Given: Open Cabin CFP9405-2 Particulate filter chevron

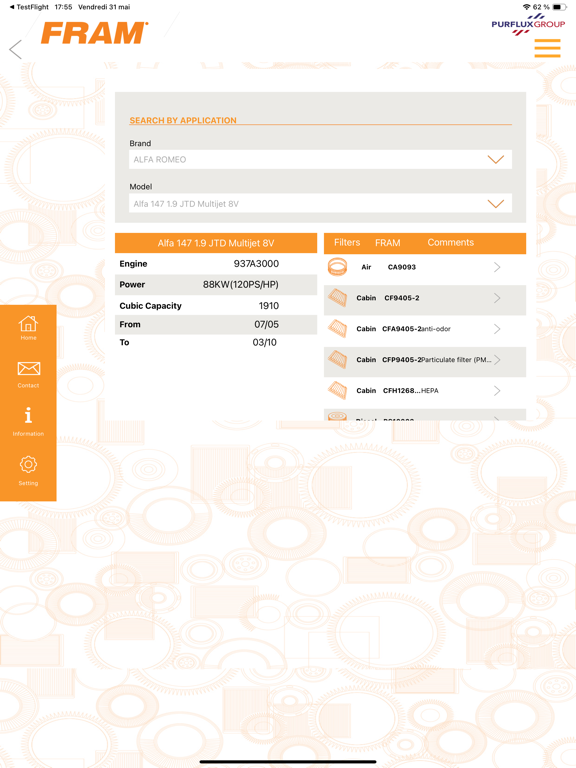Looking at the screenshot, I should (497, 360).
